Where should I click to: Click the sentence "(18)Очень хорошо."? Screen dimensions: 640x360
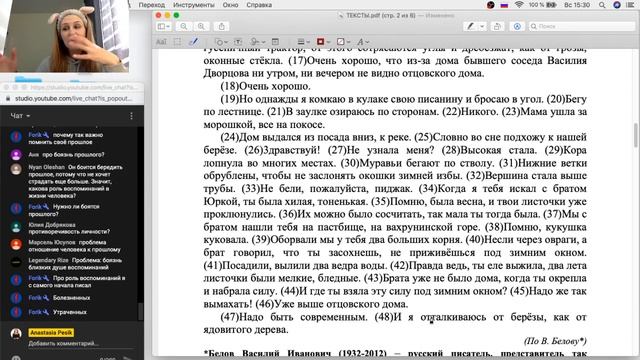pyautogui.click(x=265, y=86)
